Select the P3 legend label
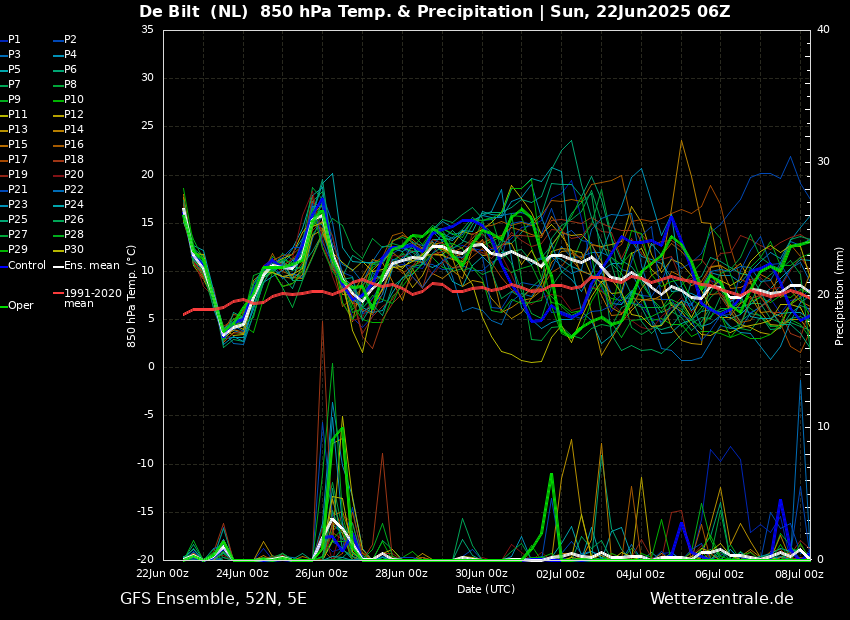The image size is (850, 620). [10, 54]
